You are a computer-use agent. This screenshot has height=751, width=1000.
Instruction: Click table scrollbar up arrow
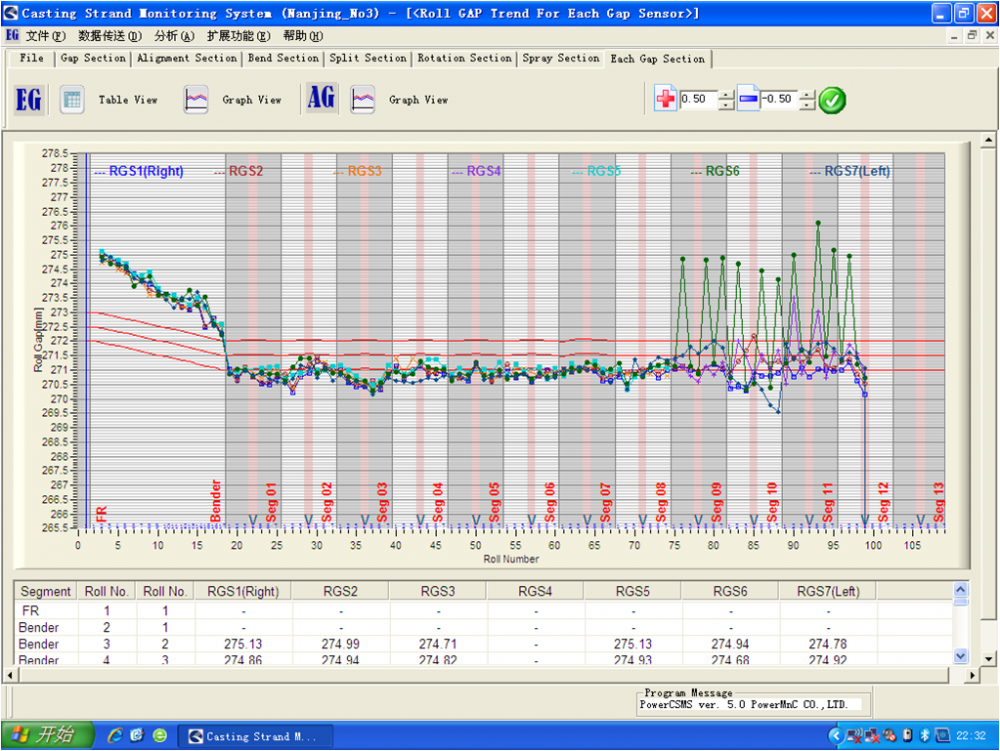point(960,589)
